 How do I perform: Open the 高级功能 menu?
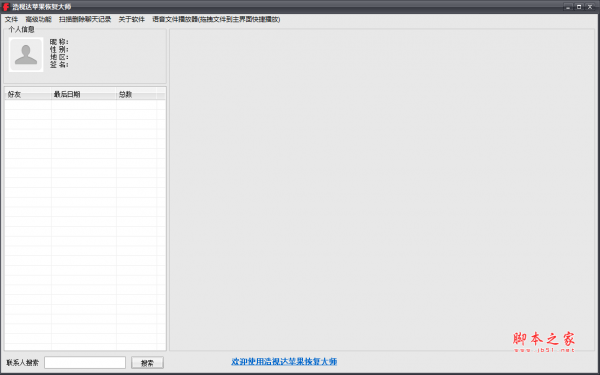(38, 19)
